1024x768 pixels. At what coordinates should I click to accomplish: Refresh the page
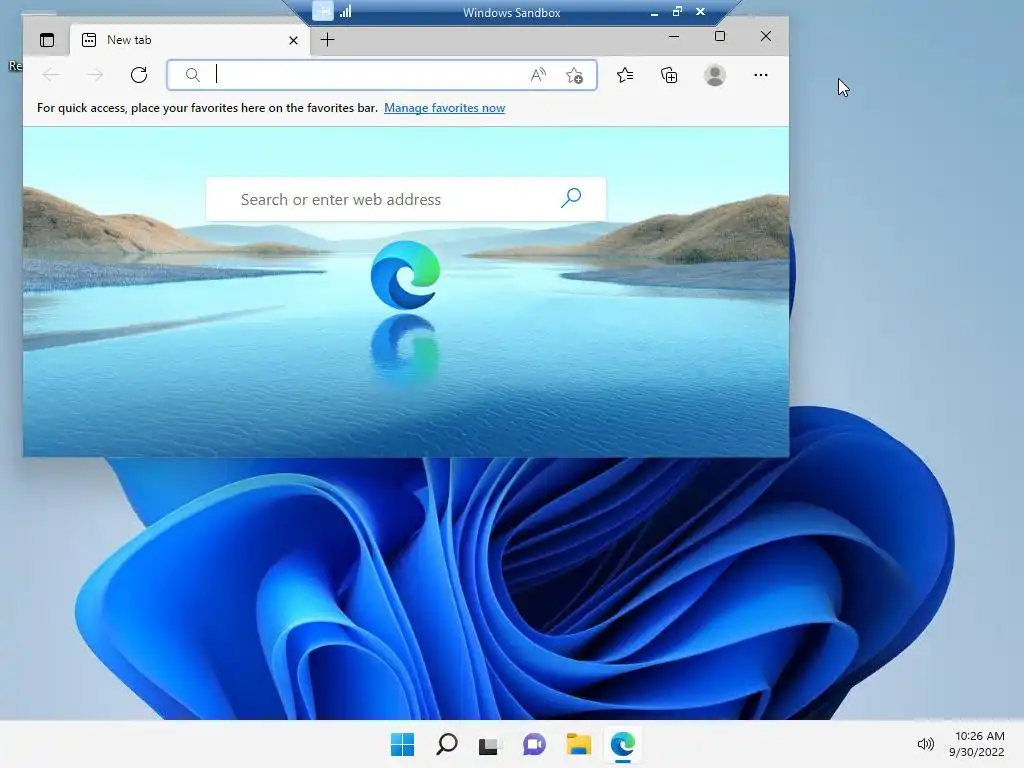point(139,75)
